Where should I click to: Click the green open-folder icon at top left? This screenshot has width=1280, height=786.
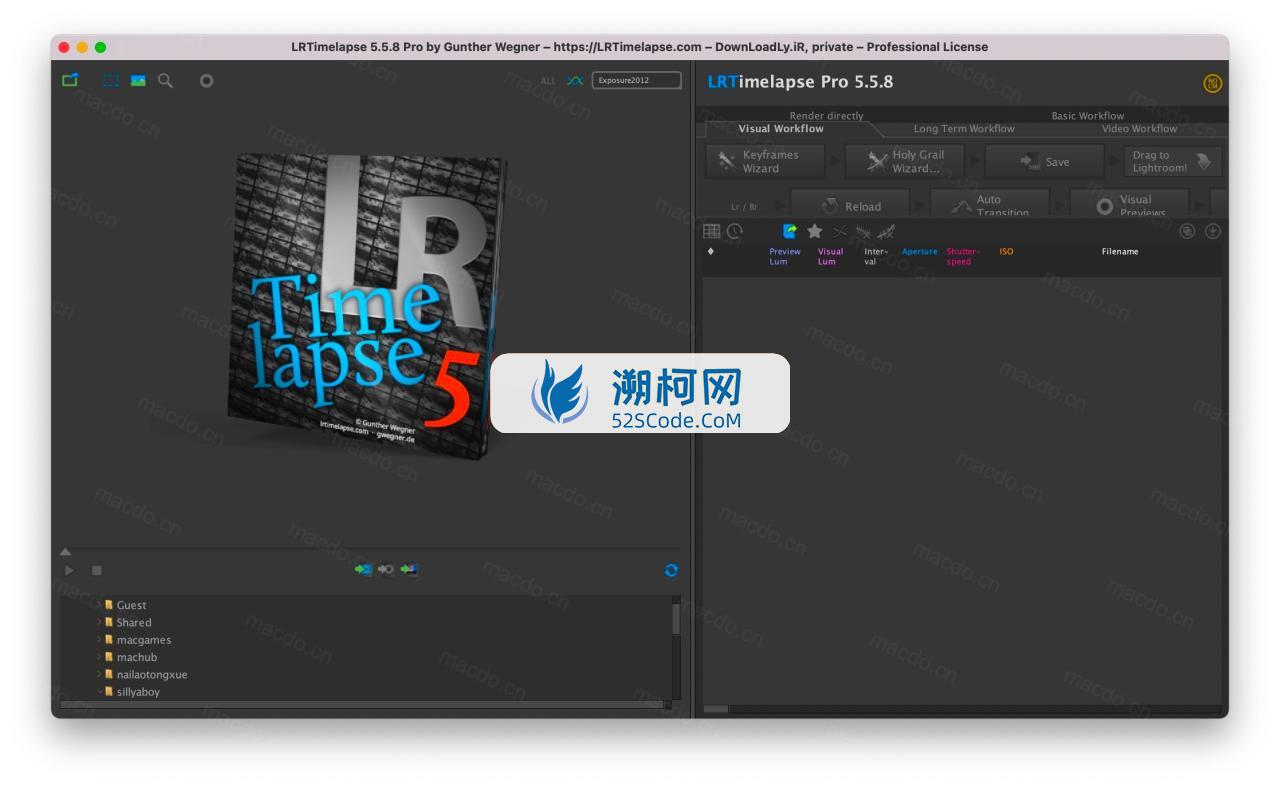pyautogui.click(x=70, y=80)
